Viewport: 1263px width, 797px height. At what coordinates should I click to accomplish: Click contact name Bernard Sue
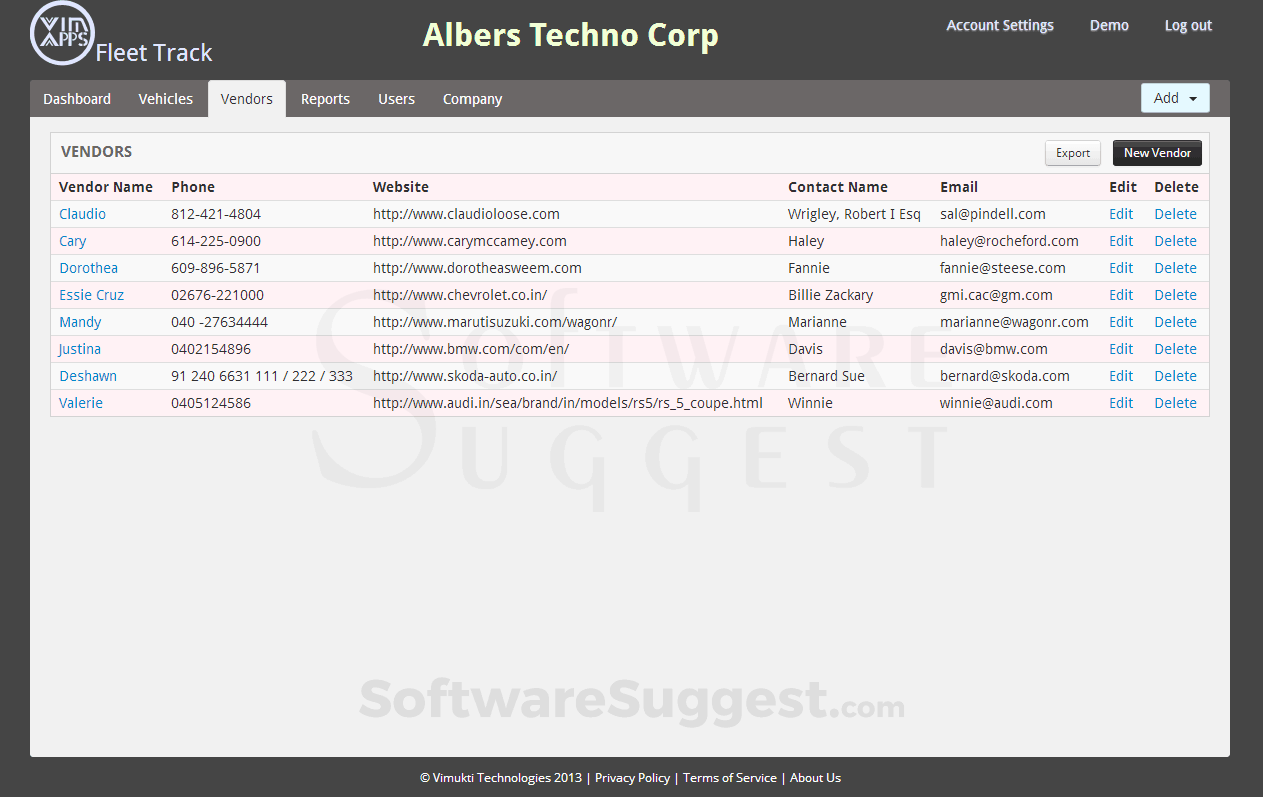pyautogui.click(x=826, y=376)
